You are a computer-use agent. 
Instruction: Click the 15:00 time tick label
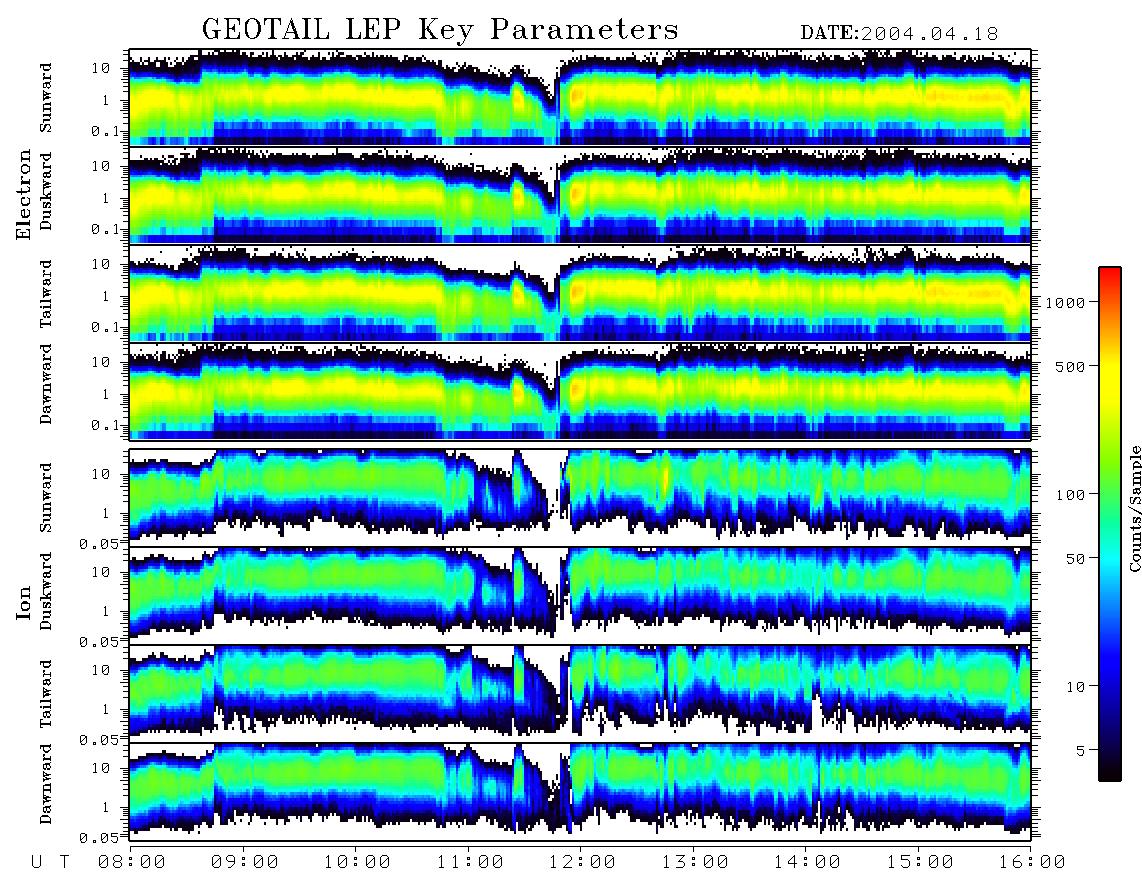click(920, 862)
